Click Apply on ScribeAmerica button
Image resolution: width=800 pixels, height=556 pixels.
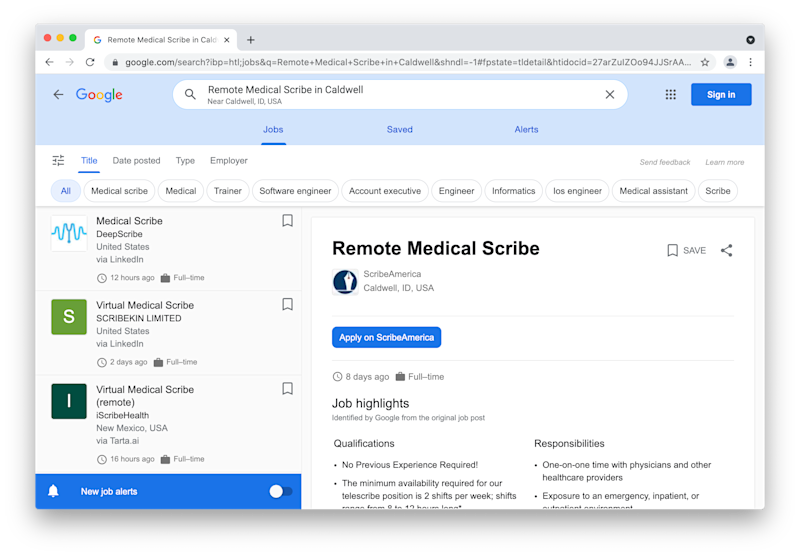tap(386, 337)
